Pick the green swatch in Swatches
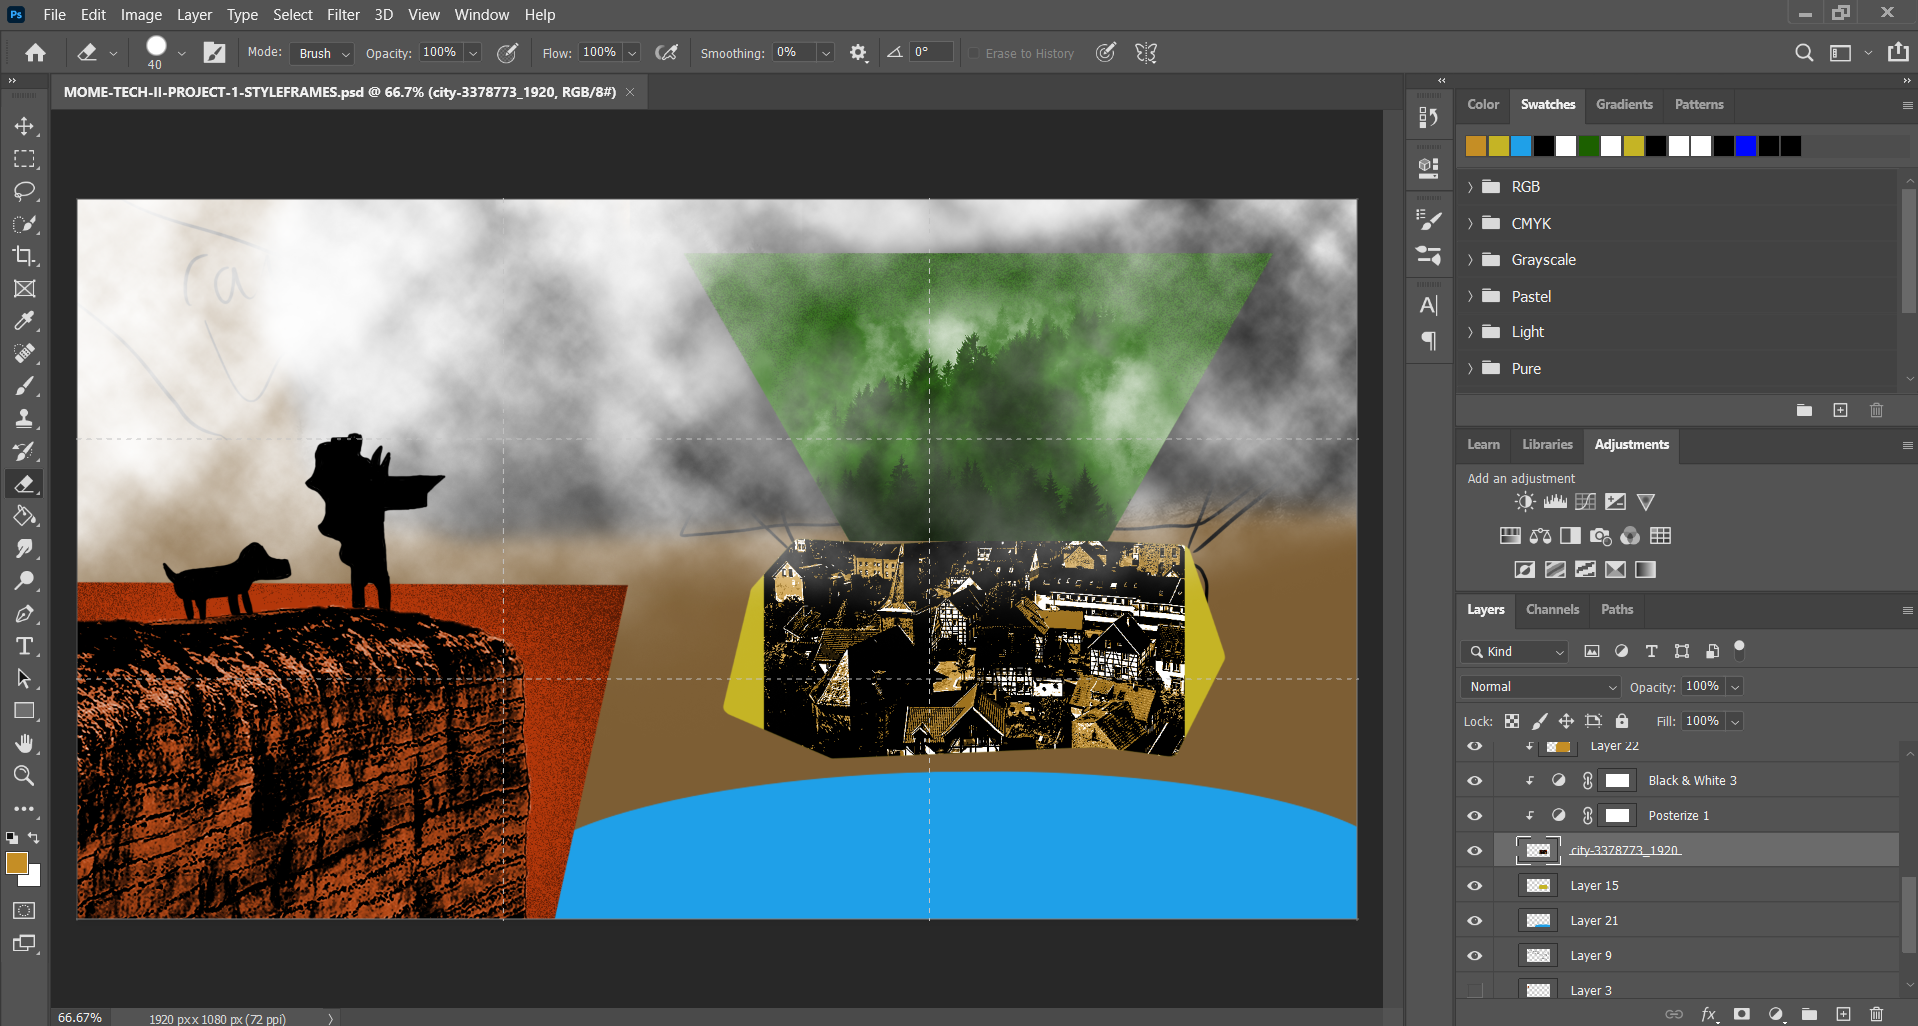Screen dimensions: 1918x1026 point(1588,146)
